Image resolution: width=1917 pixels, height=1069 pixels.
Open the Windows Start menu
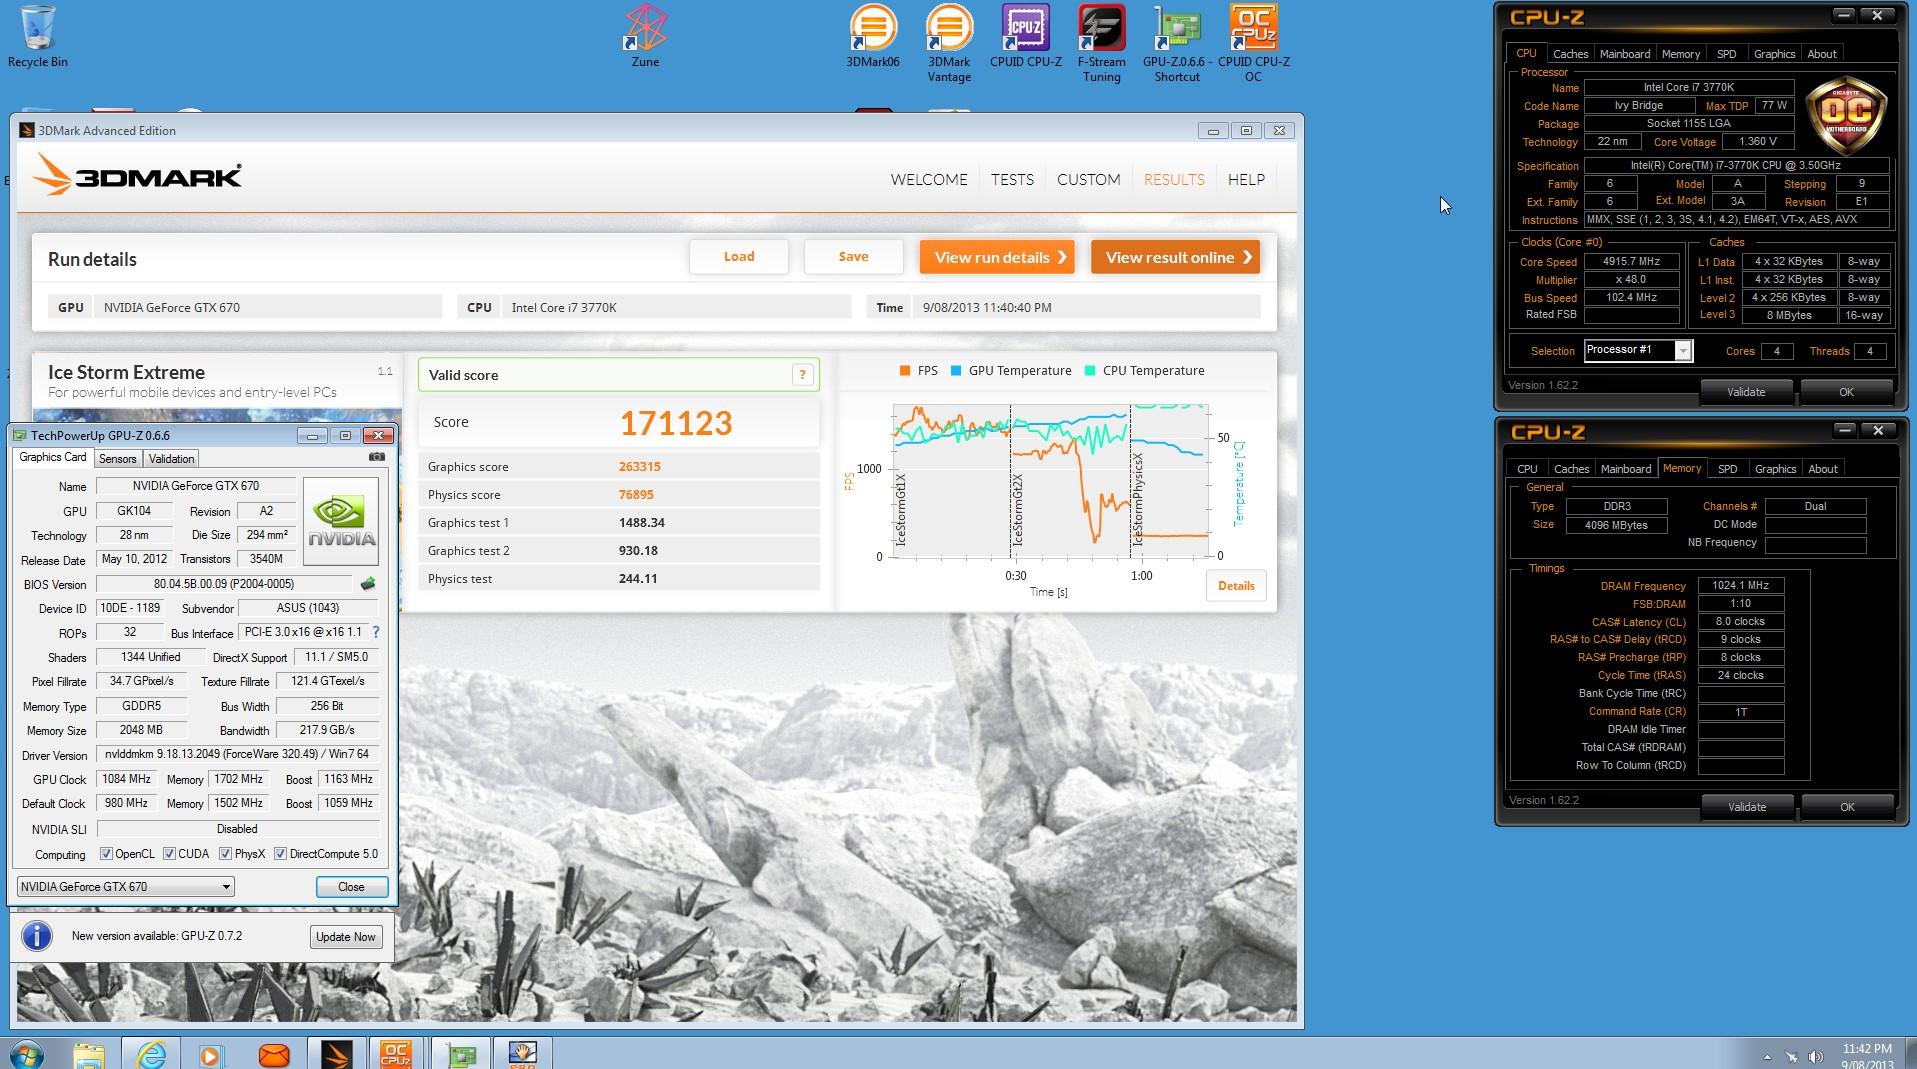click(x=26, y=1054)
